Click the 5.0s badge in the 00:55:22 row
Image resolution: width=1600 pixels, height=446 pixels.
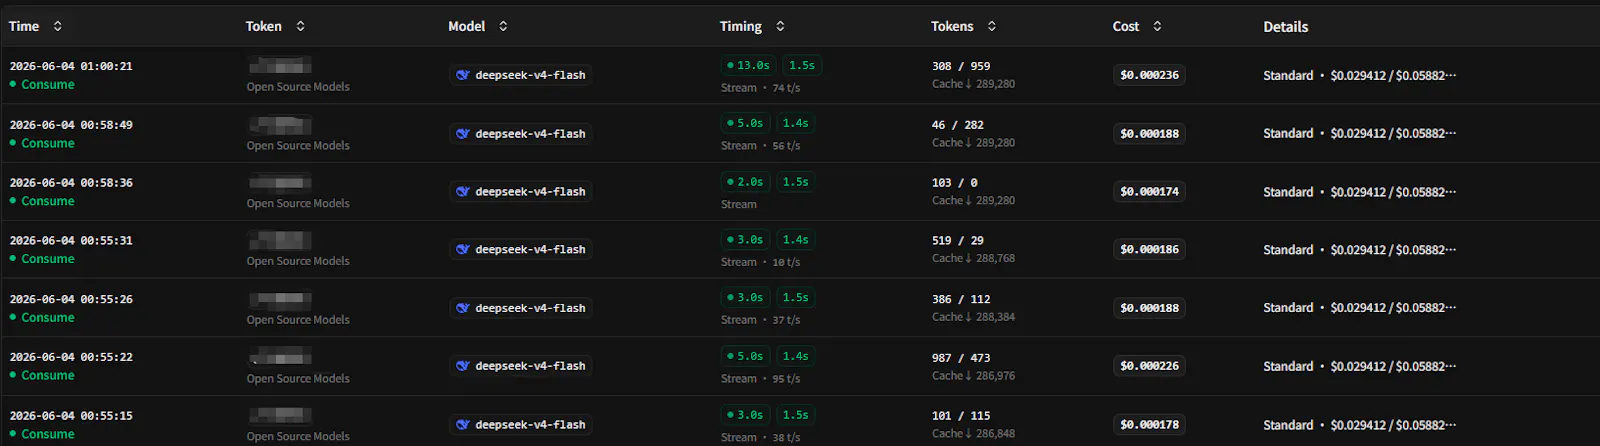[745, 356]
